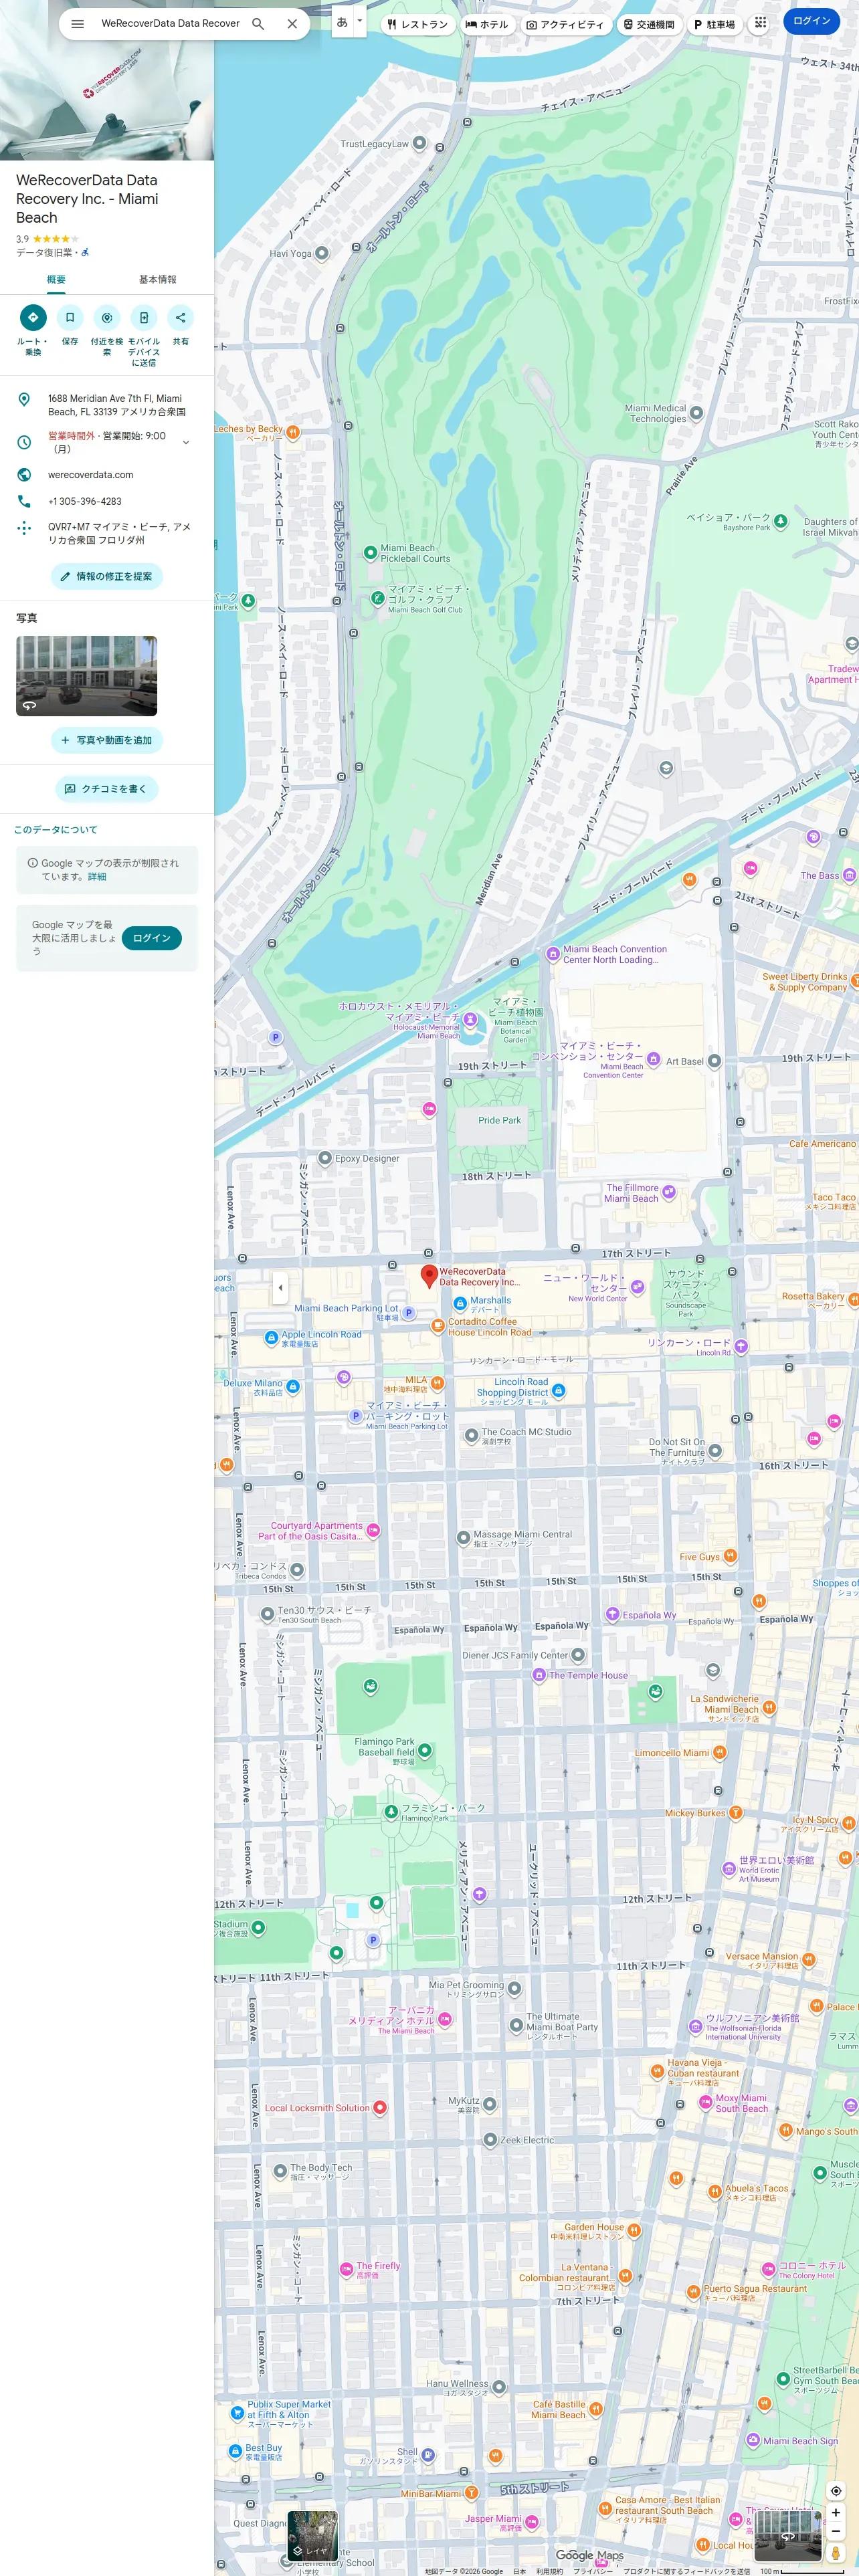Zoom in with the plus button
Image resolution: width=859 pixels, height=2576 pixels.
coord(836,2513)
